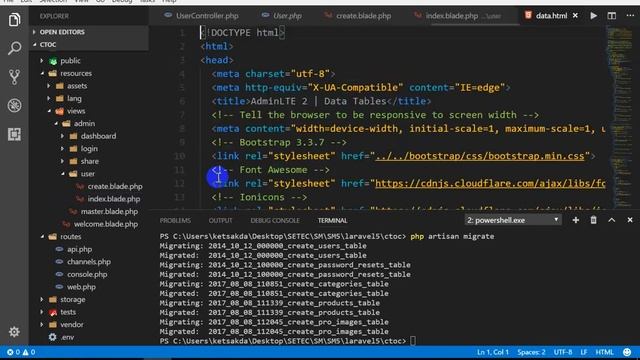The height and width of the screenshot is (360, 640).
Task: Switch to the UserController.php tab
Action: [202, 16]
